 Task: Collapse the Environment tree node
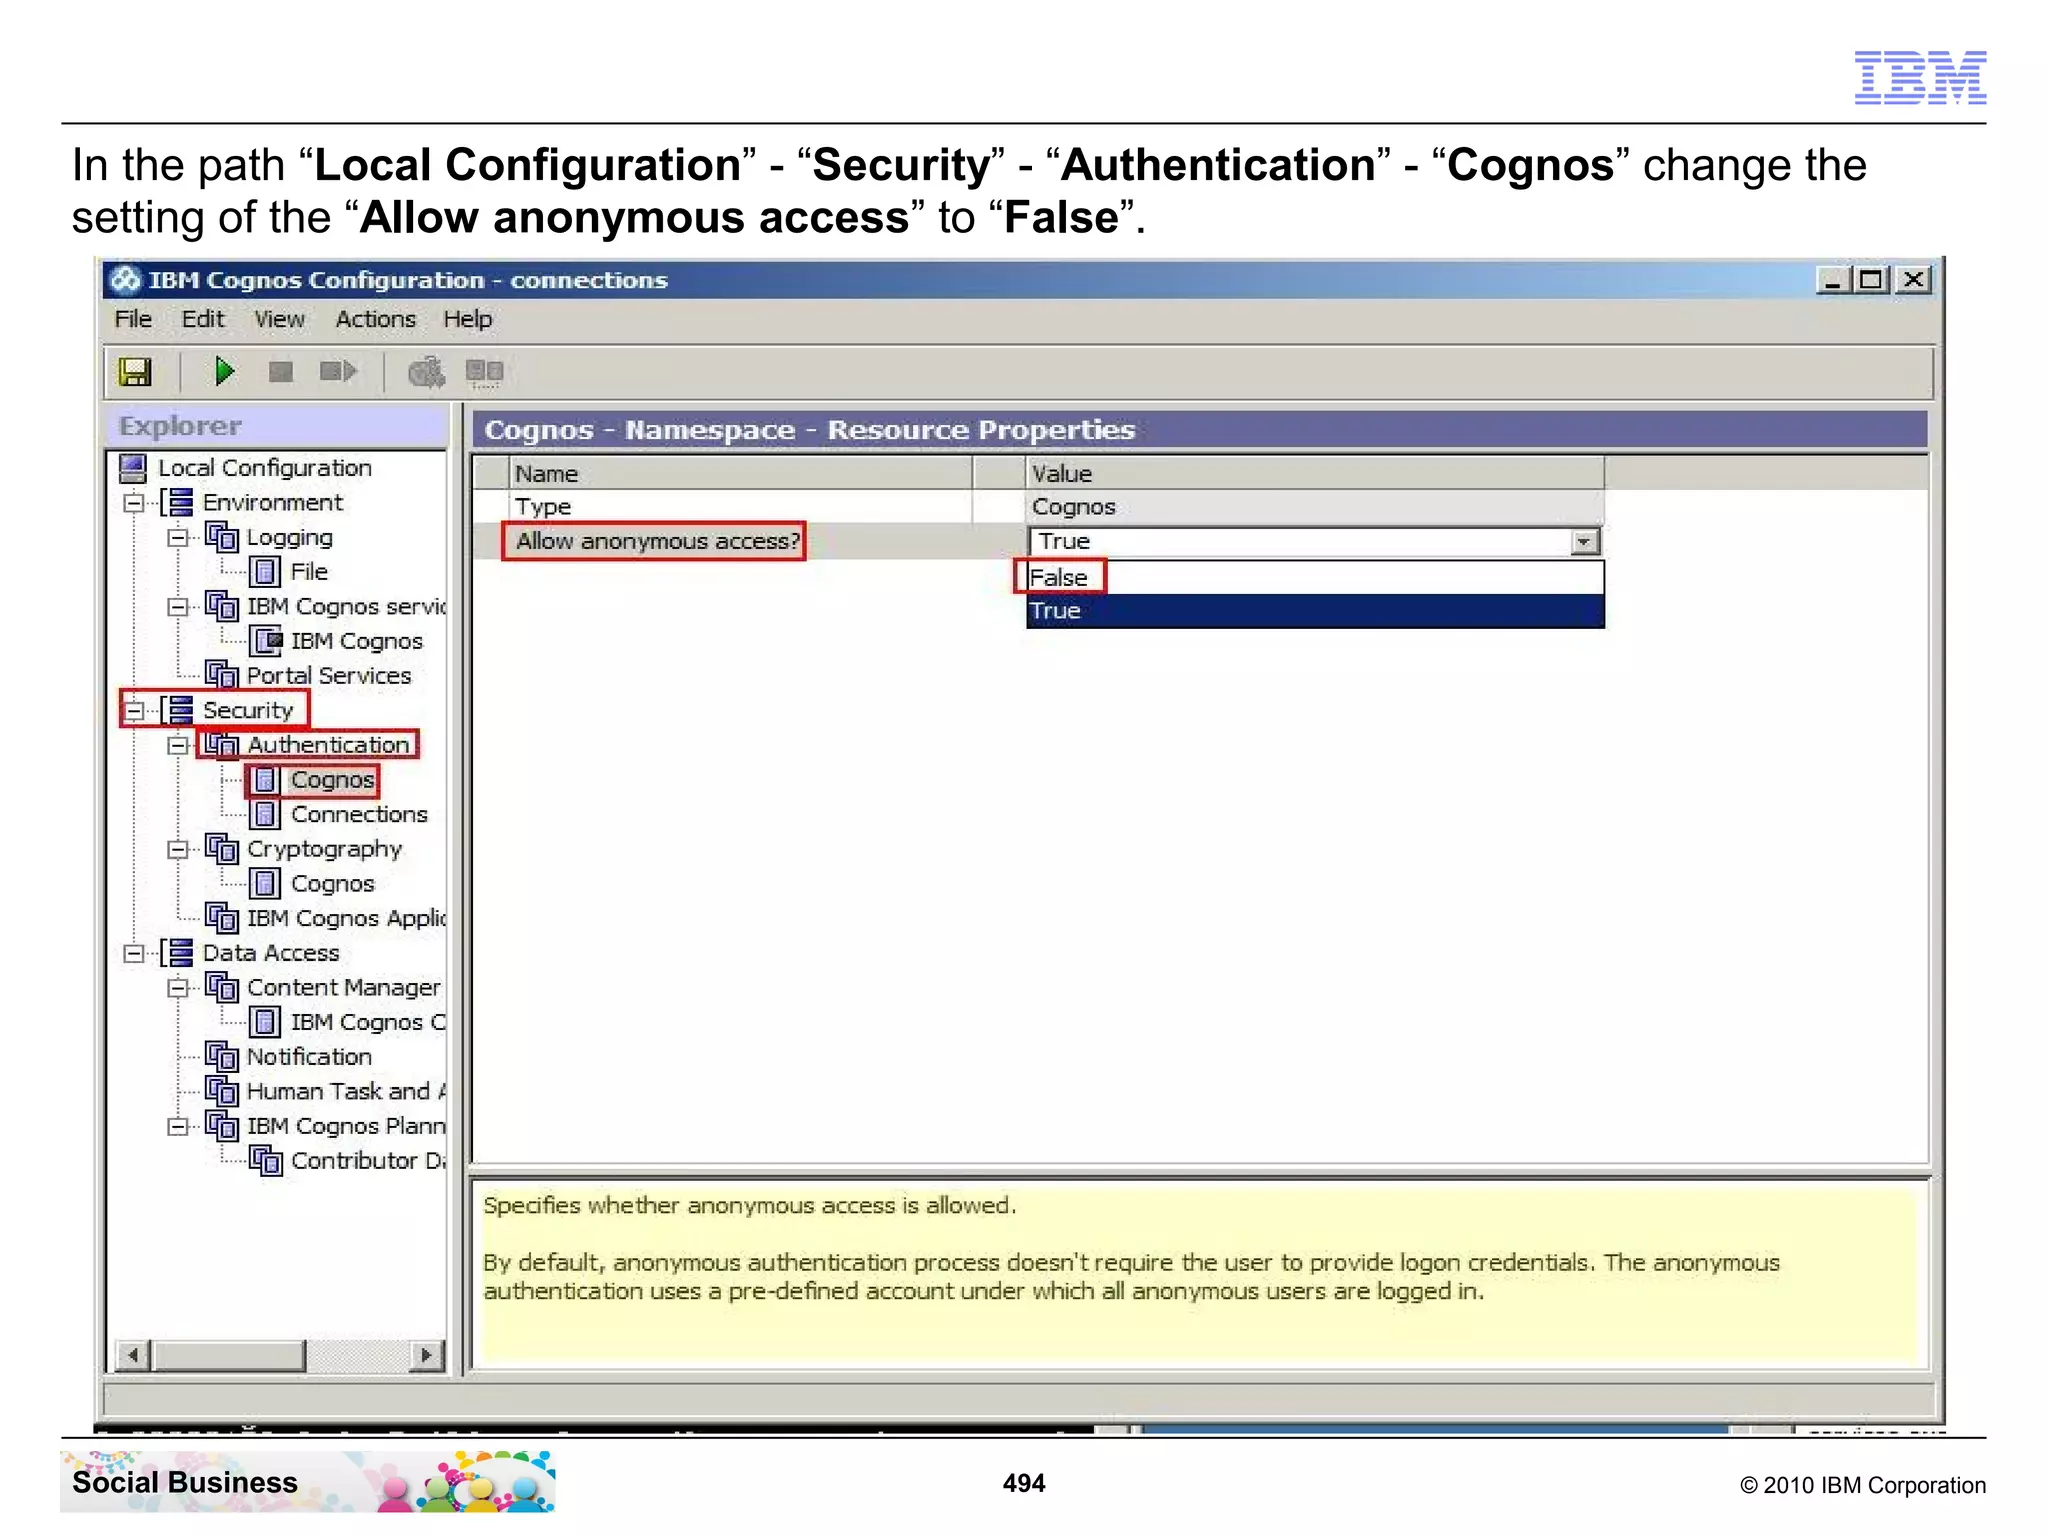(134, 503)
